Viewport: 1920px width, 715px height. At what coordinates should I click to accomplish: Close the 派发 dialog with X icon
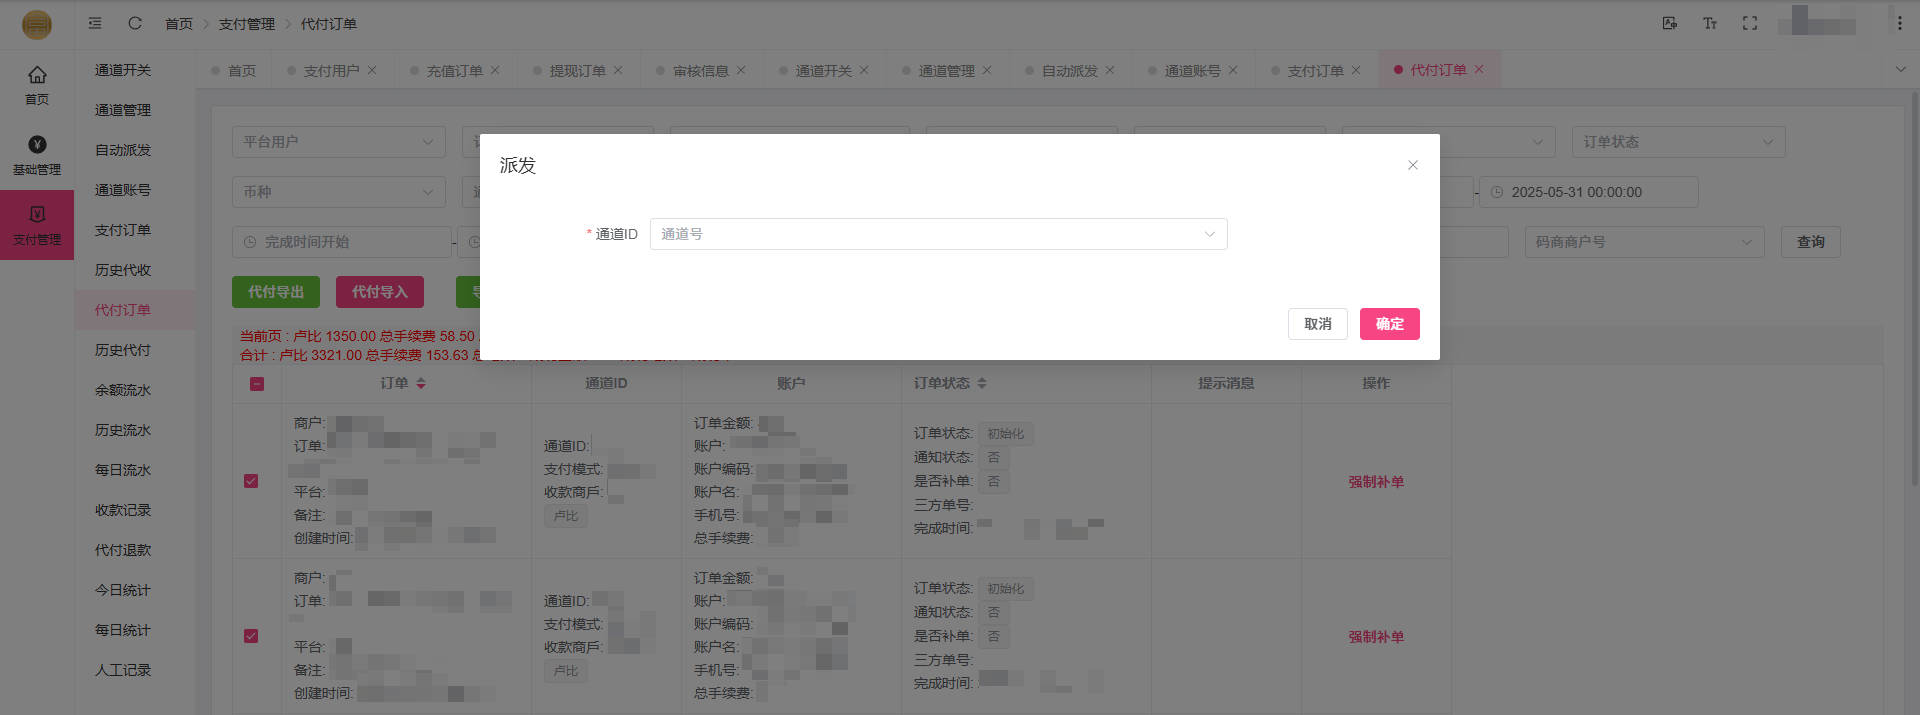point(1412,165)
